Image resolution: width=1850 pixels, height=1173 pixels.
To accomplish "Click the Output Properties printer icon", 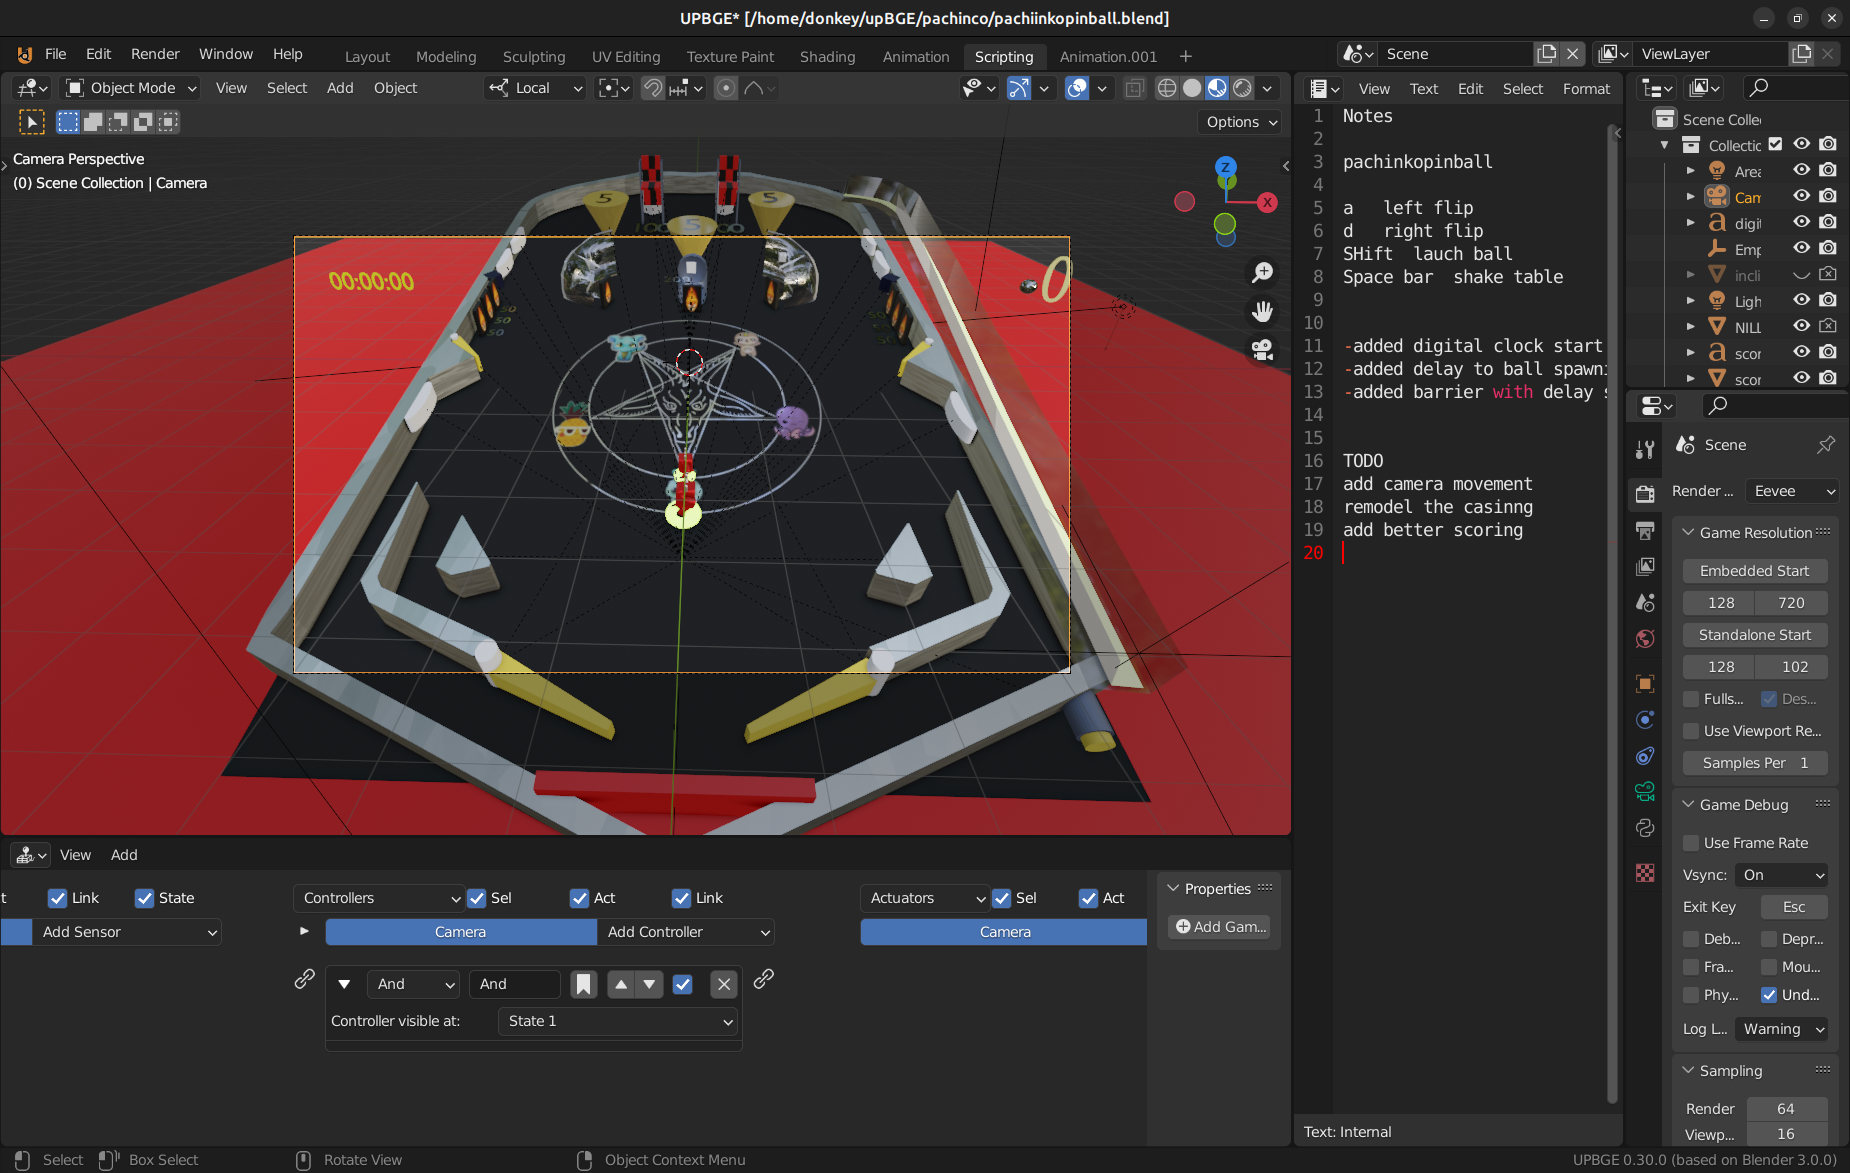I will pos(1645,529).
